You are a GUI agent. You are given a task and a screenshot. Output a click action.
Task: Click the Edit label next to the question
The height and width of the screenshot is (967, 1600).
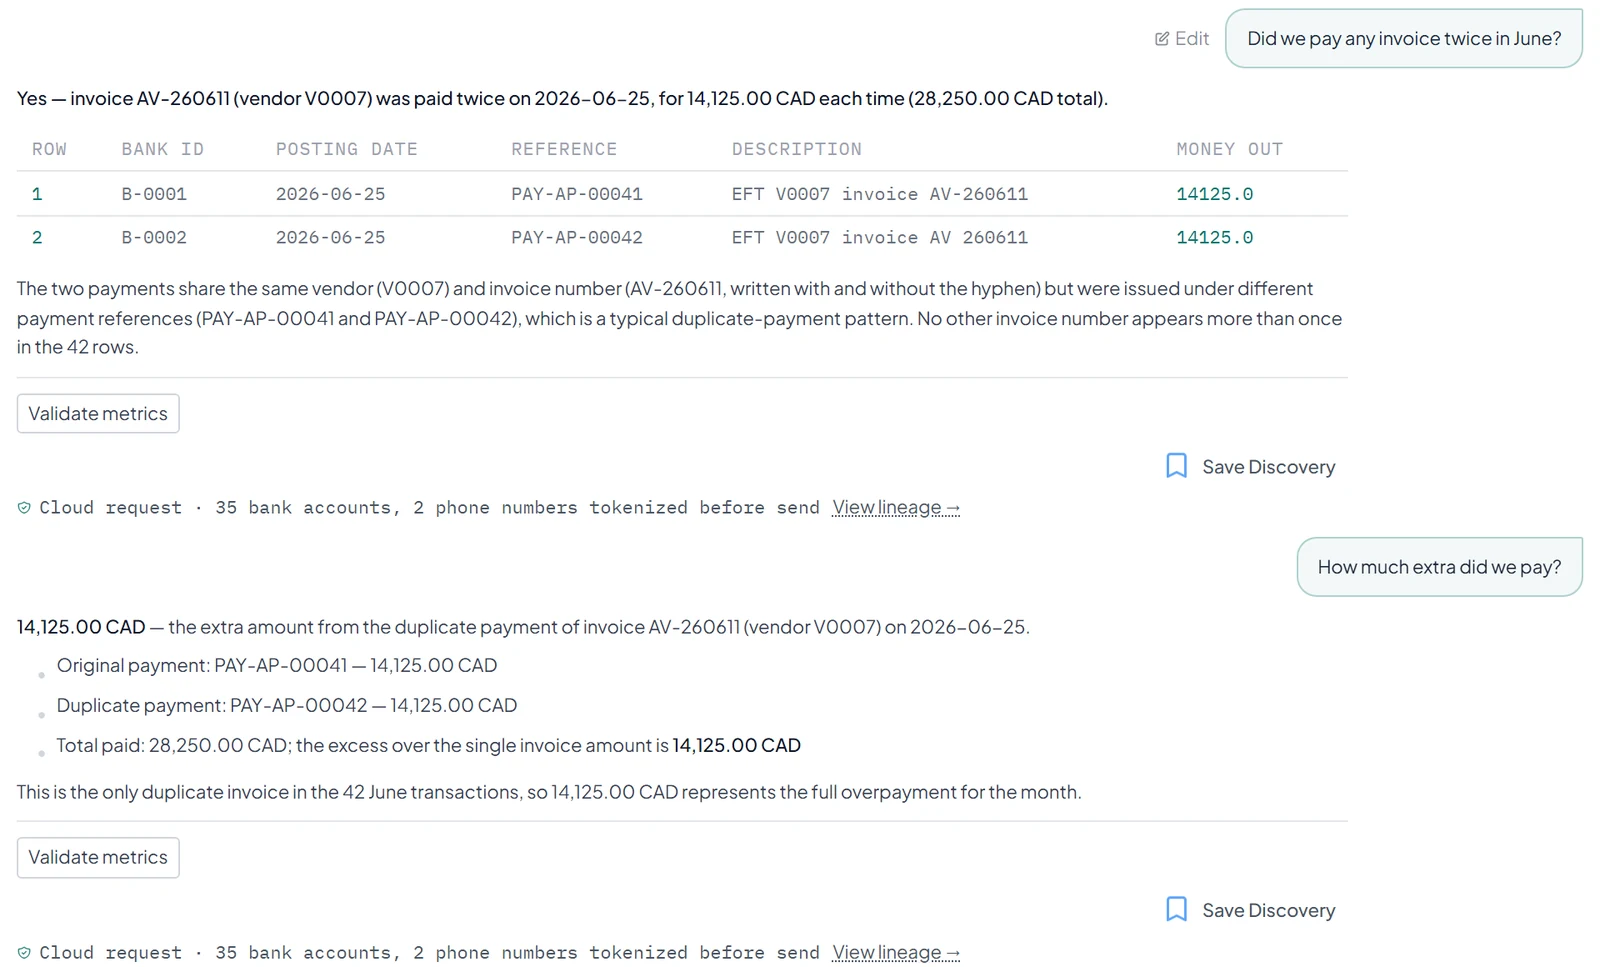(x=1192, y=39)
